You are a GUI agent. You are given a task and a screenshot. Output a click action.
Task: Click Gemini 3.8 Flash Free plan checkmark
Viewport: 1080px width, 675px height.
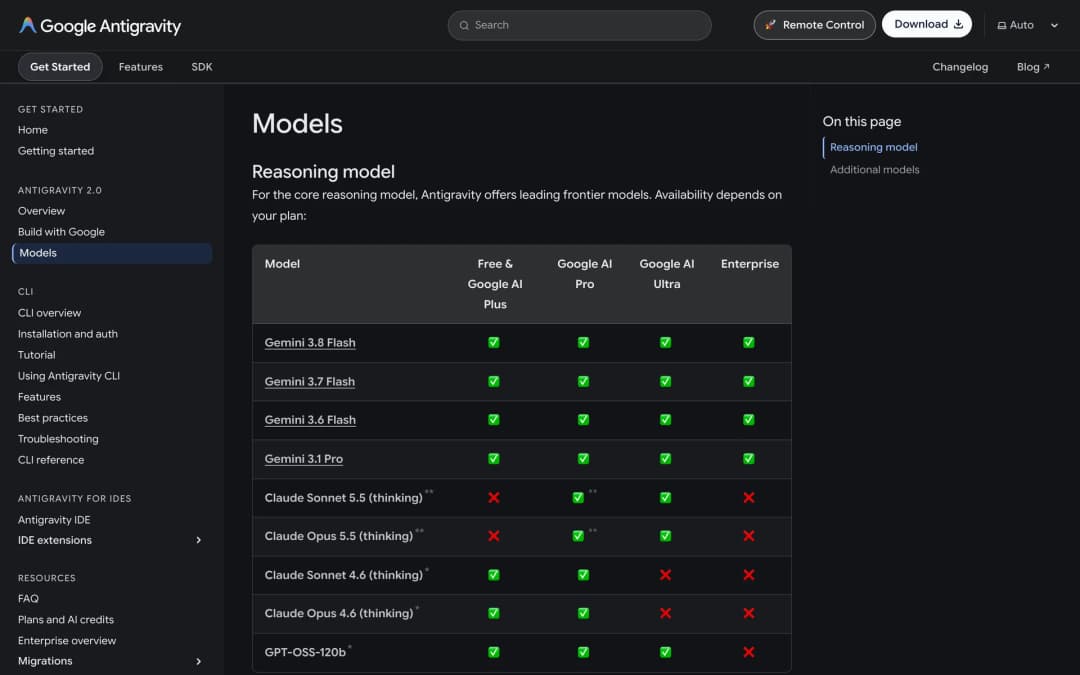pyautogui.click(x=494, y=342)
